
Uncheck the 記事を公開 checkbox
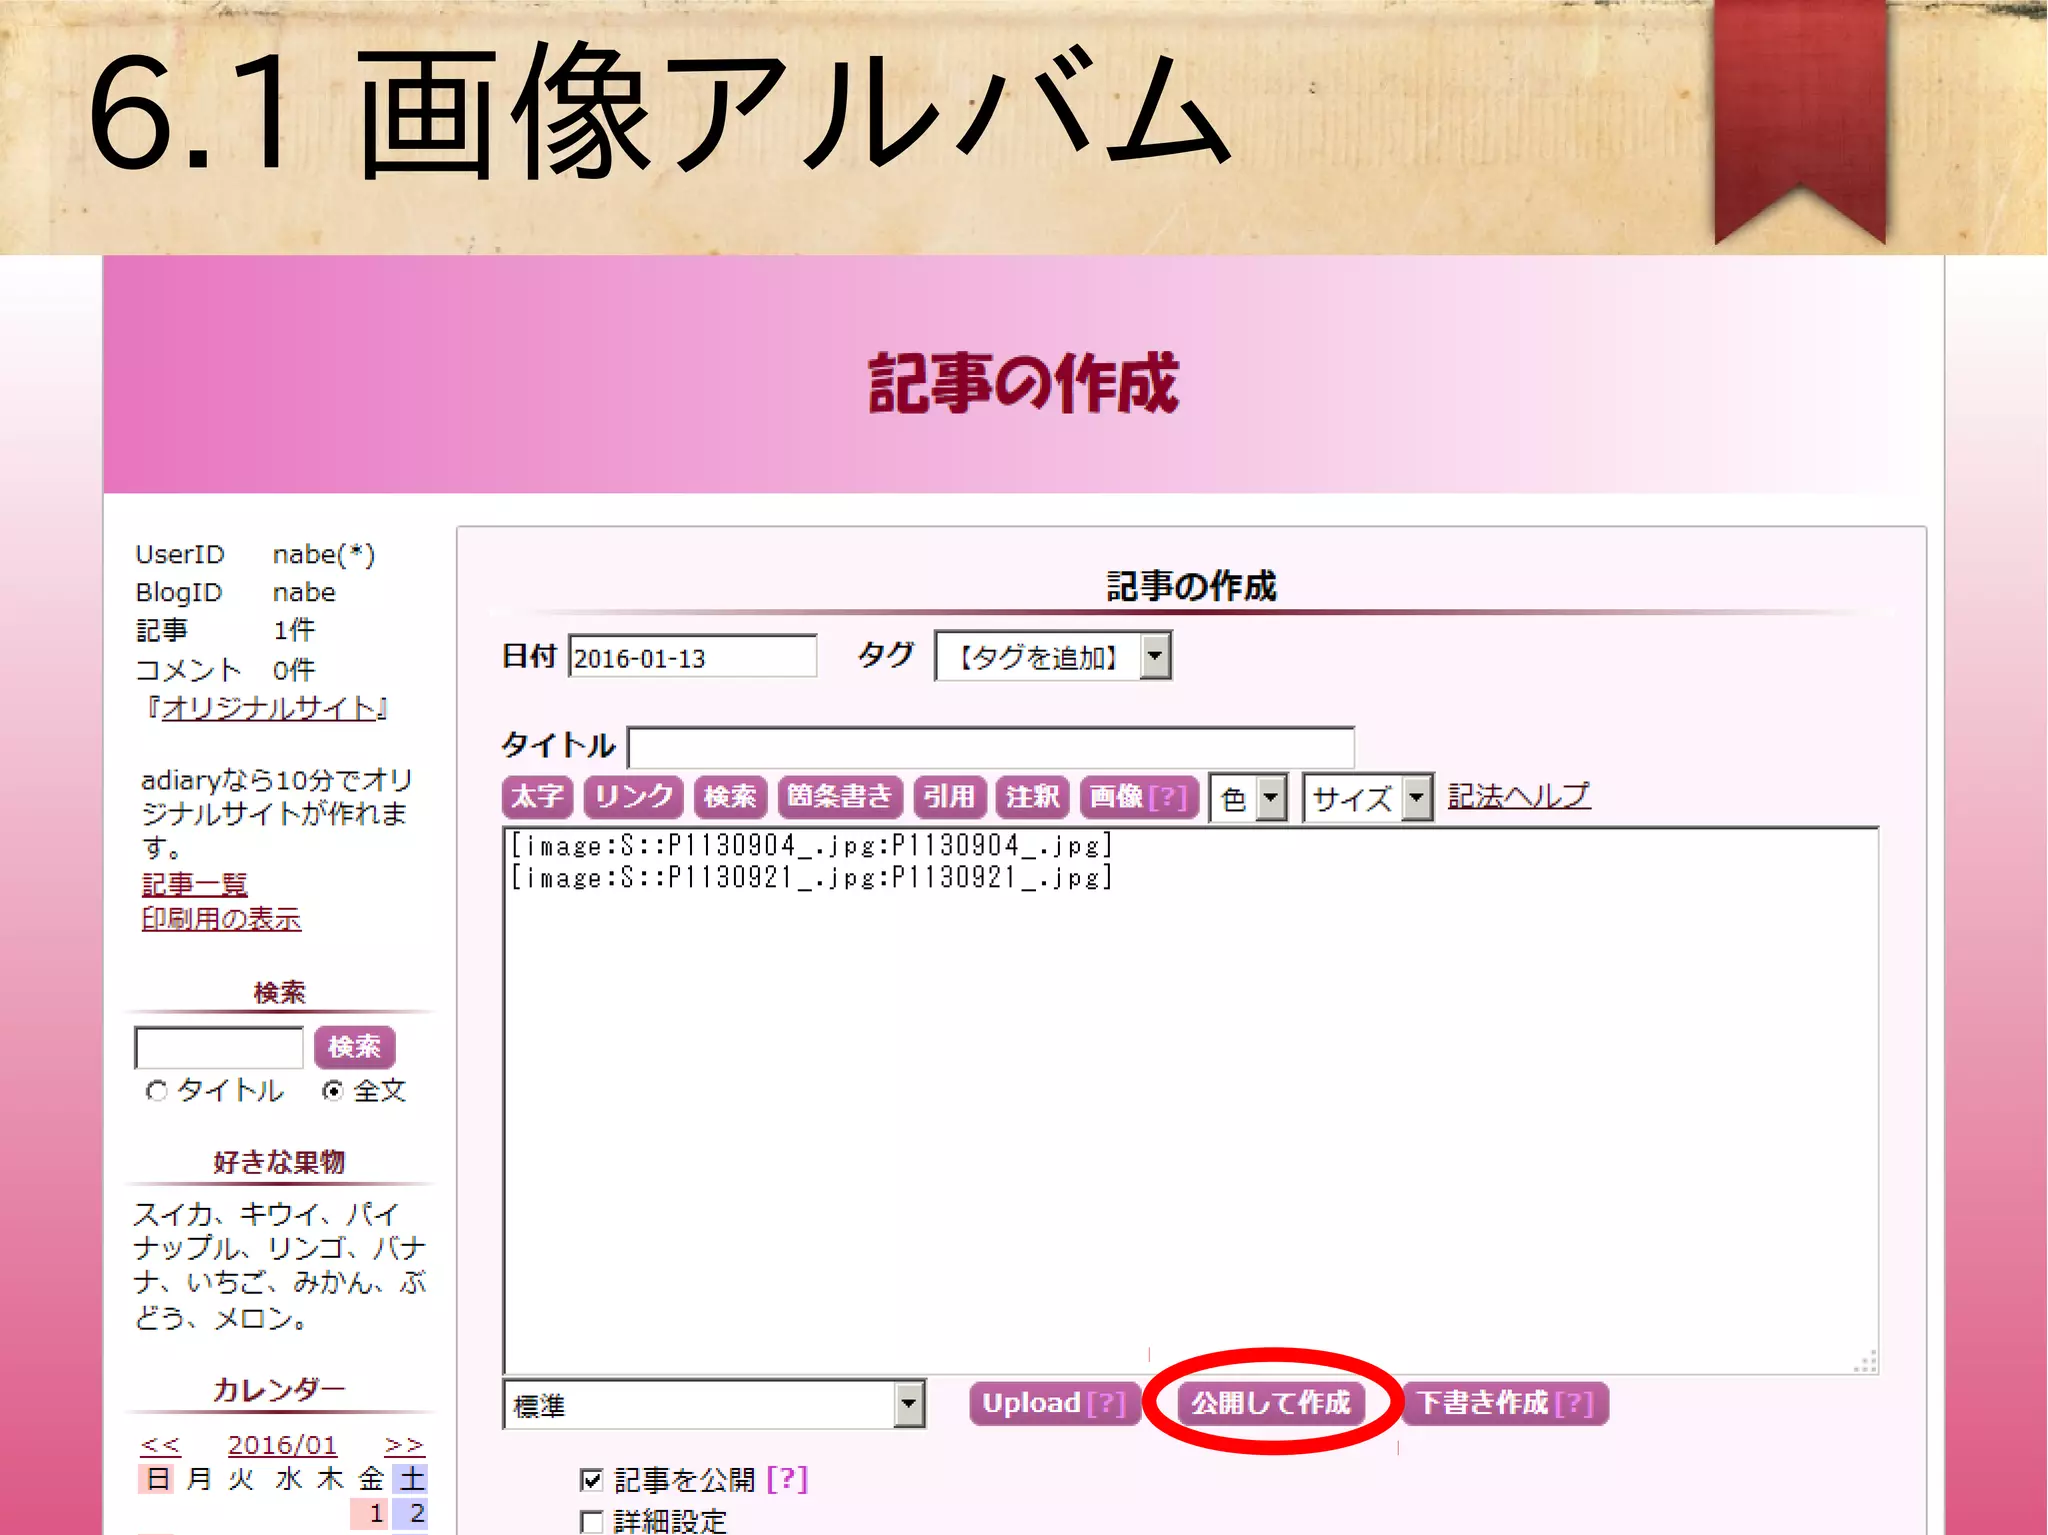[x=591, y=1479]
